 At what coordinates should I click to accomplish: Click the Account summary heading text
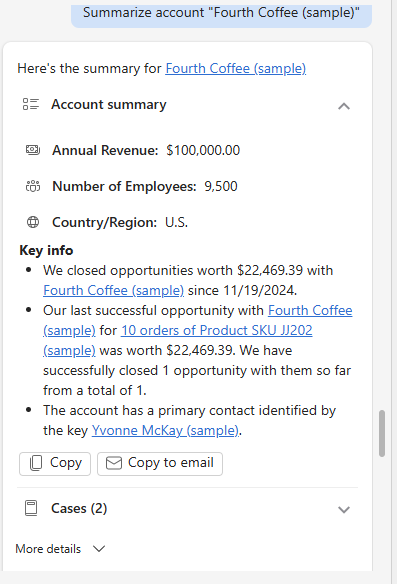tap(109, 105)
